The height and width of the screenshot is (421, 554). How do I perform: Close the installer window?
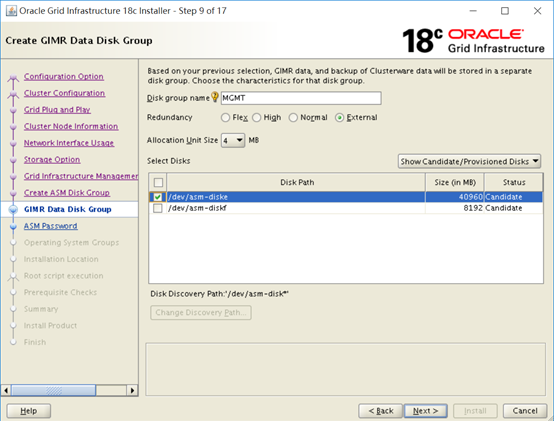(537, 11)
